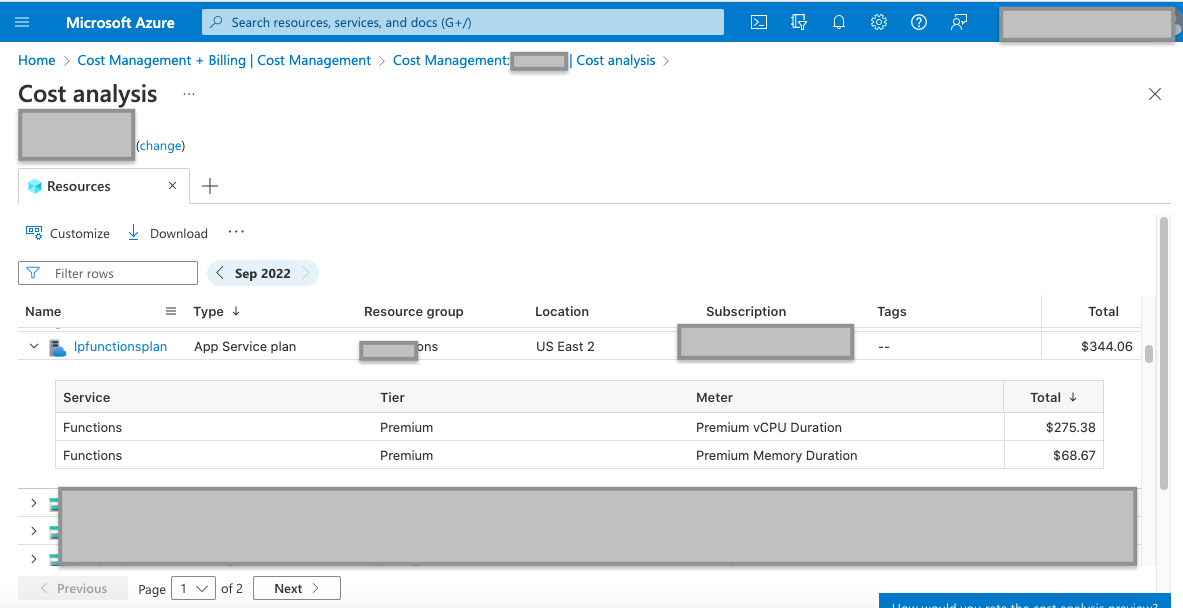Close the Cost analysis blade
This screenshot has width=1183, height=608.
1154,94
